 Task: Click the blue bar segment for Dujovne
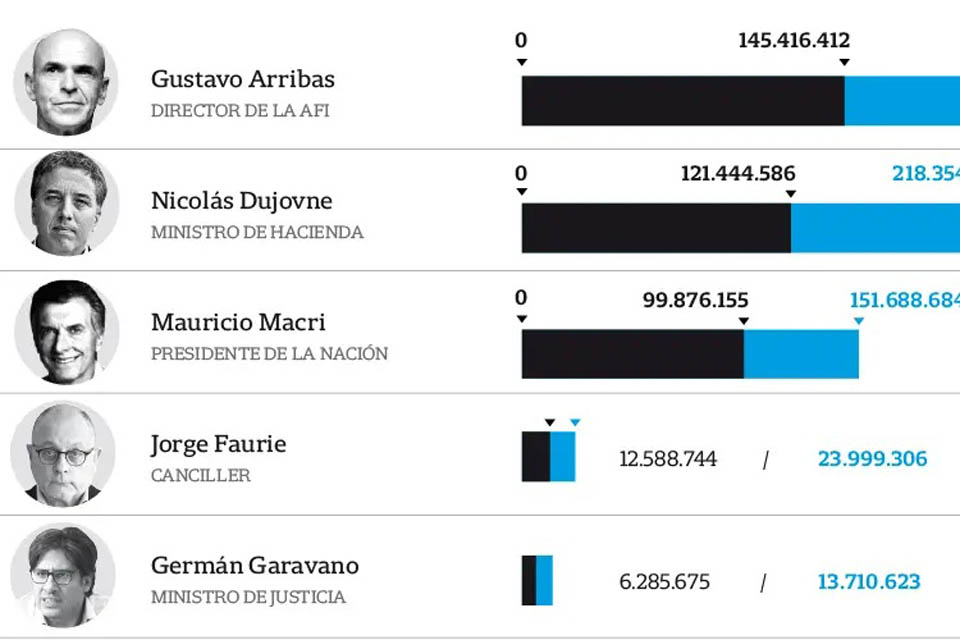click(x=875, y=228)
